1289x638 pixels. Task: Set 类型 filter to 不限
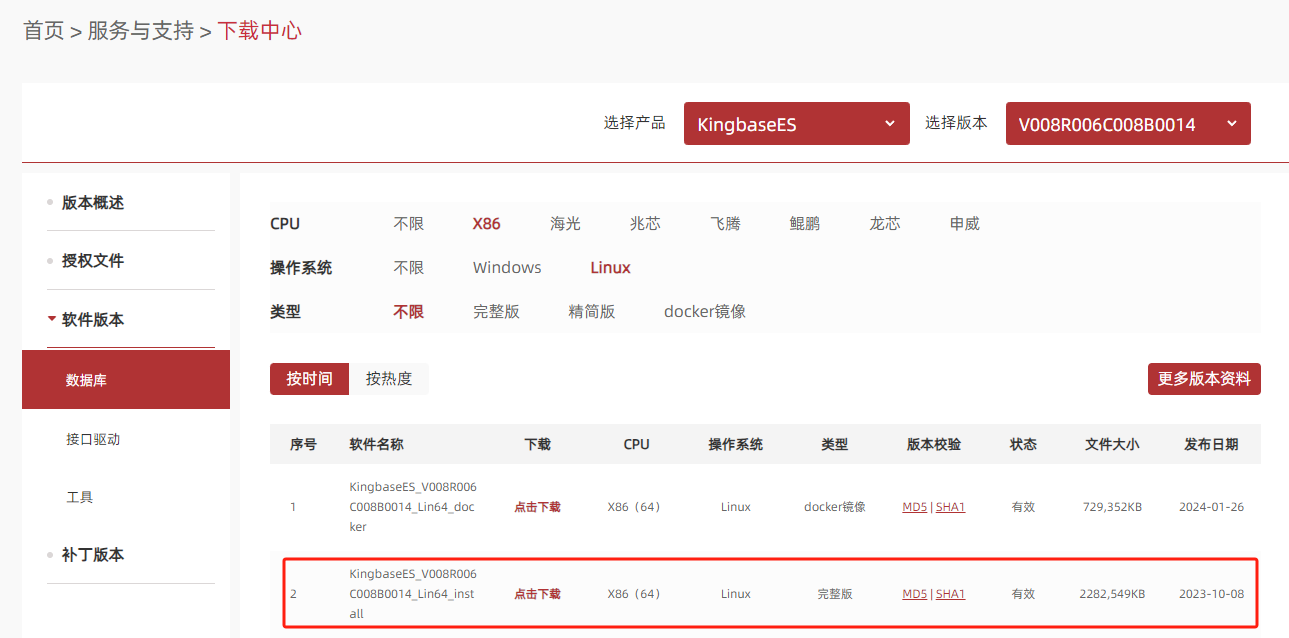(409, 312)
